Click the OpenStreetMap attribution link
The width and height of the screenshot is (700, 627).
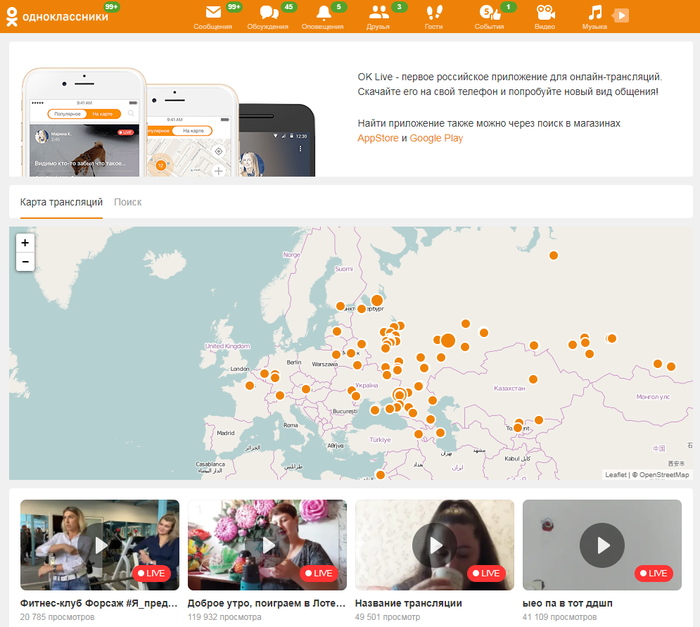(663, 475)
